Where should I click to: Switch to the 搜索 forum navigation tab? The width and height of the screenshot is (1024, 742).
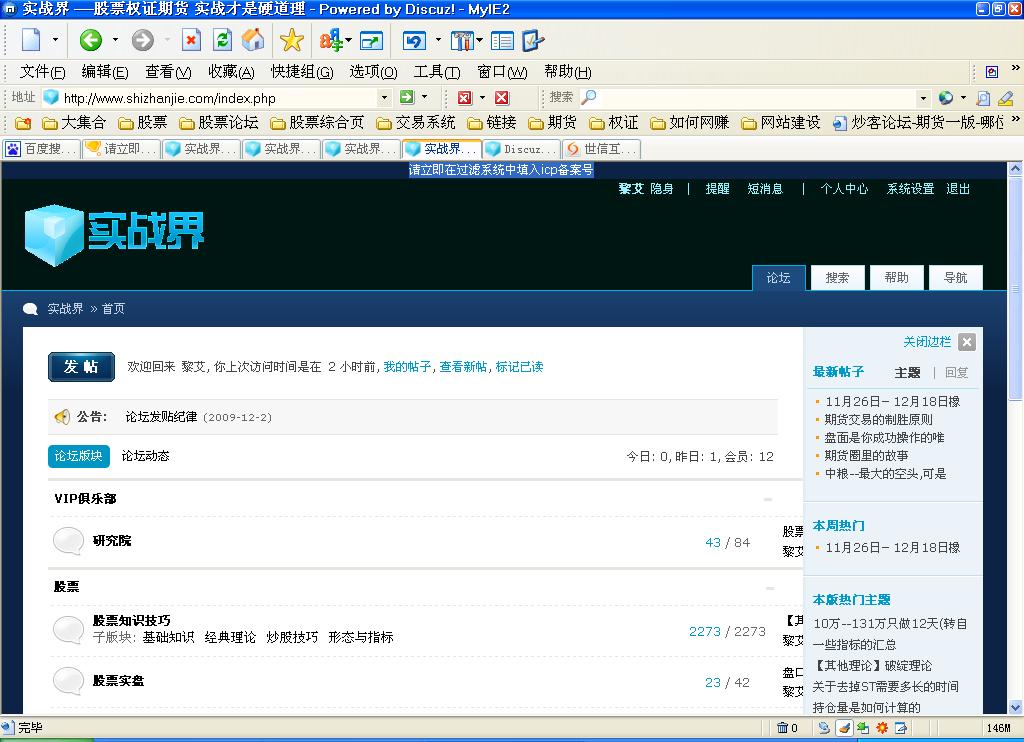[837, 278]
